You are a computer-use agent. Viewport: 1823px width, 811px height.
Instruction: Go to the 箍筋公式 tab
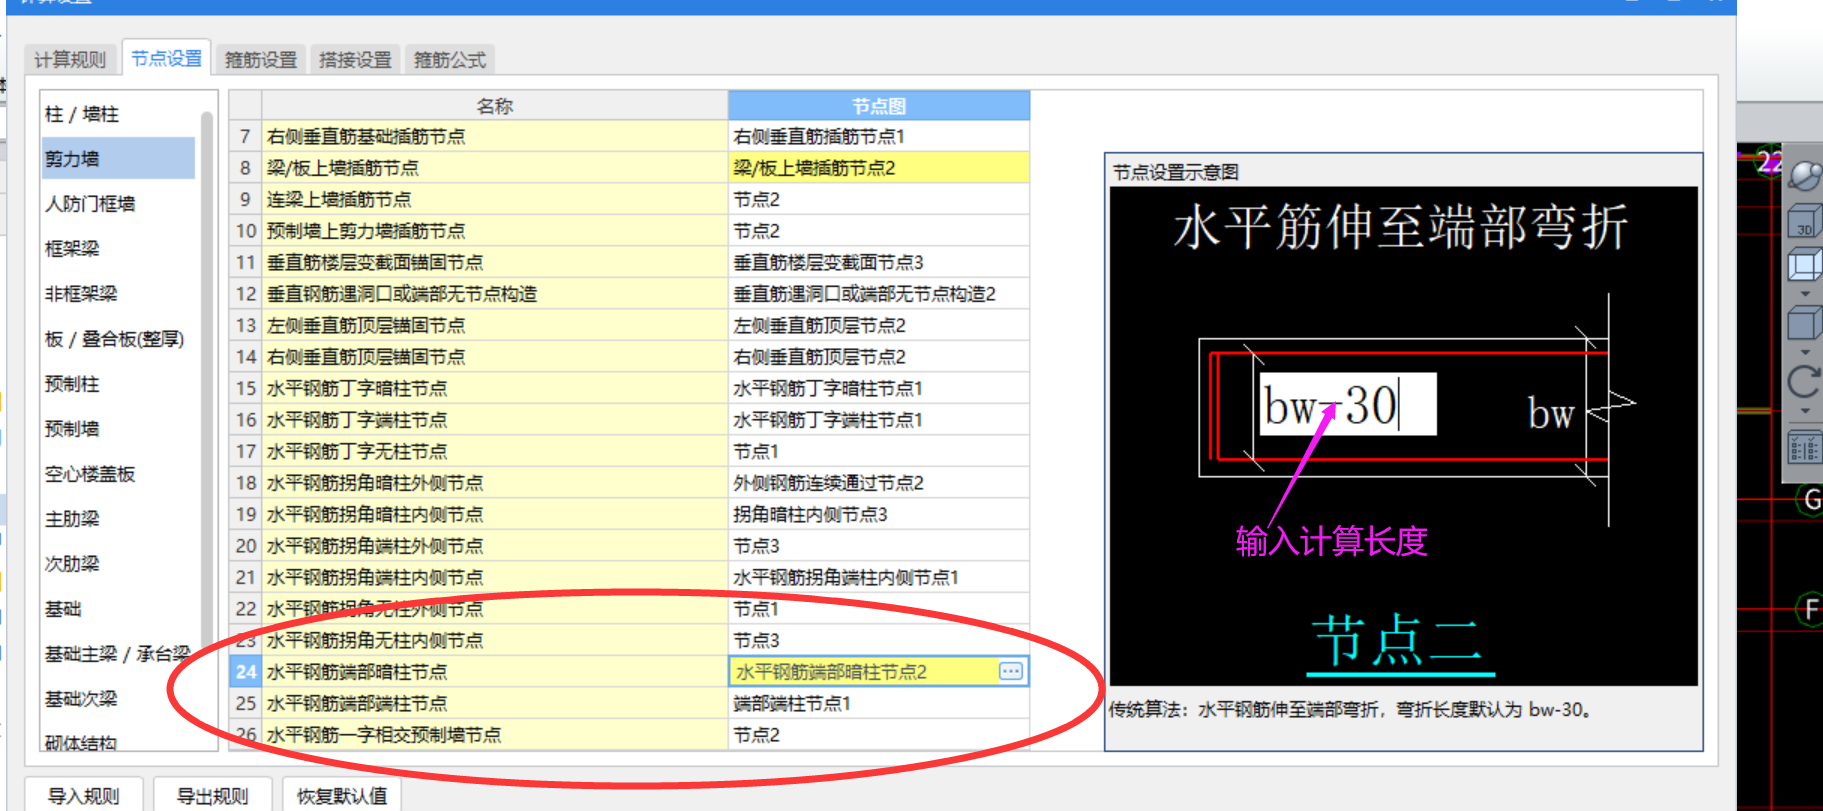(450, 60)
